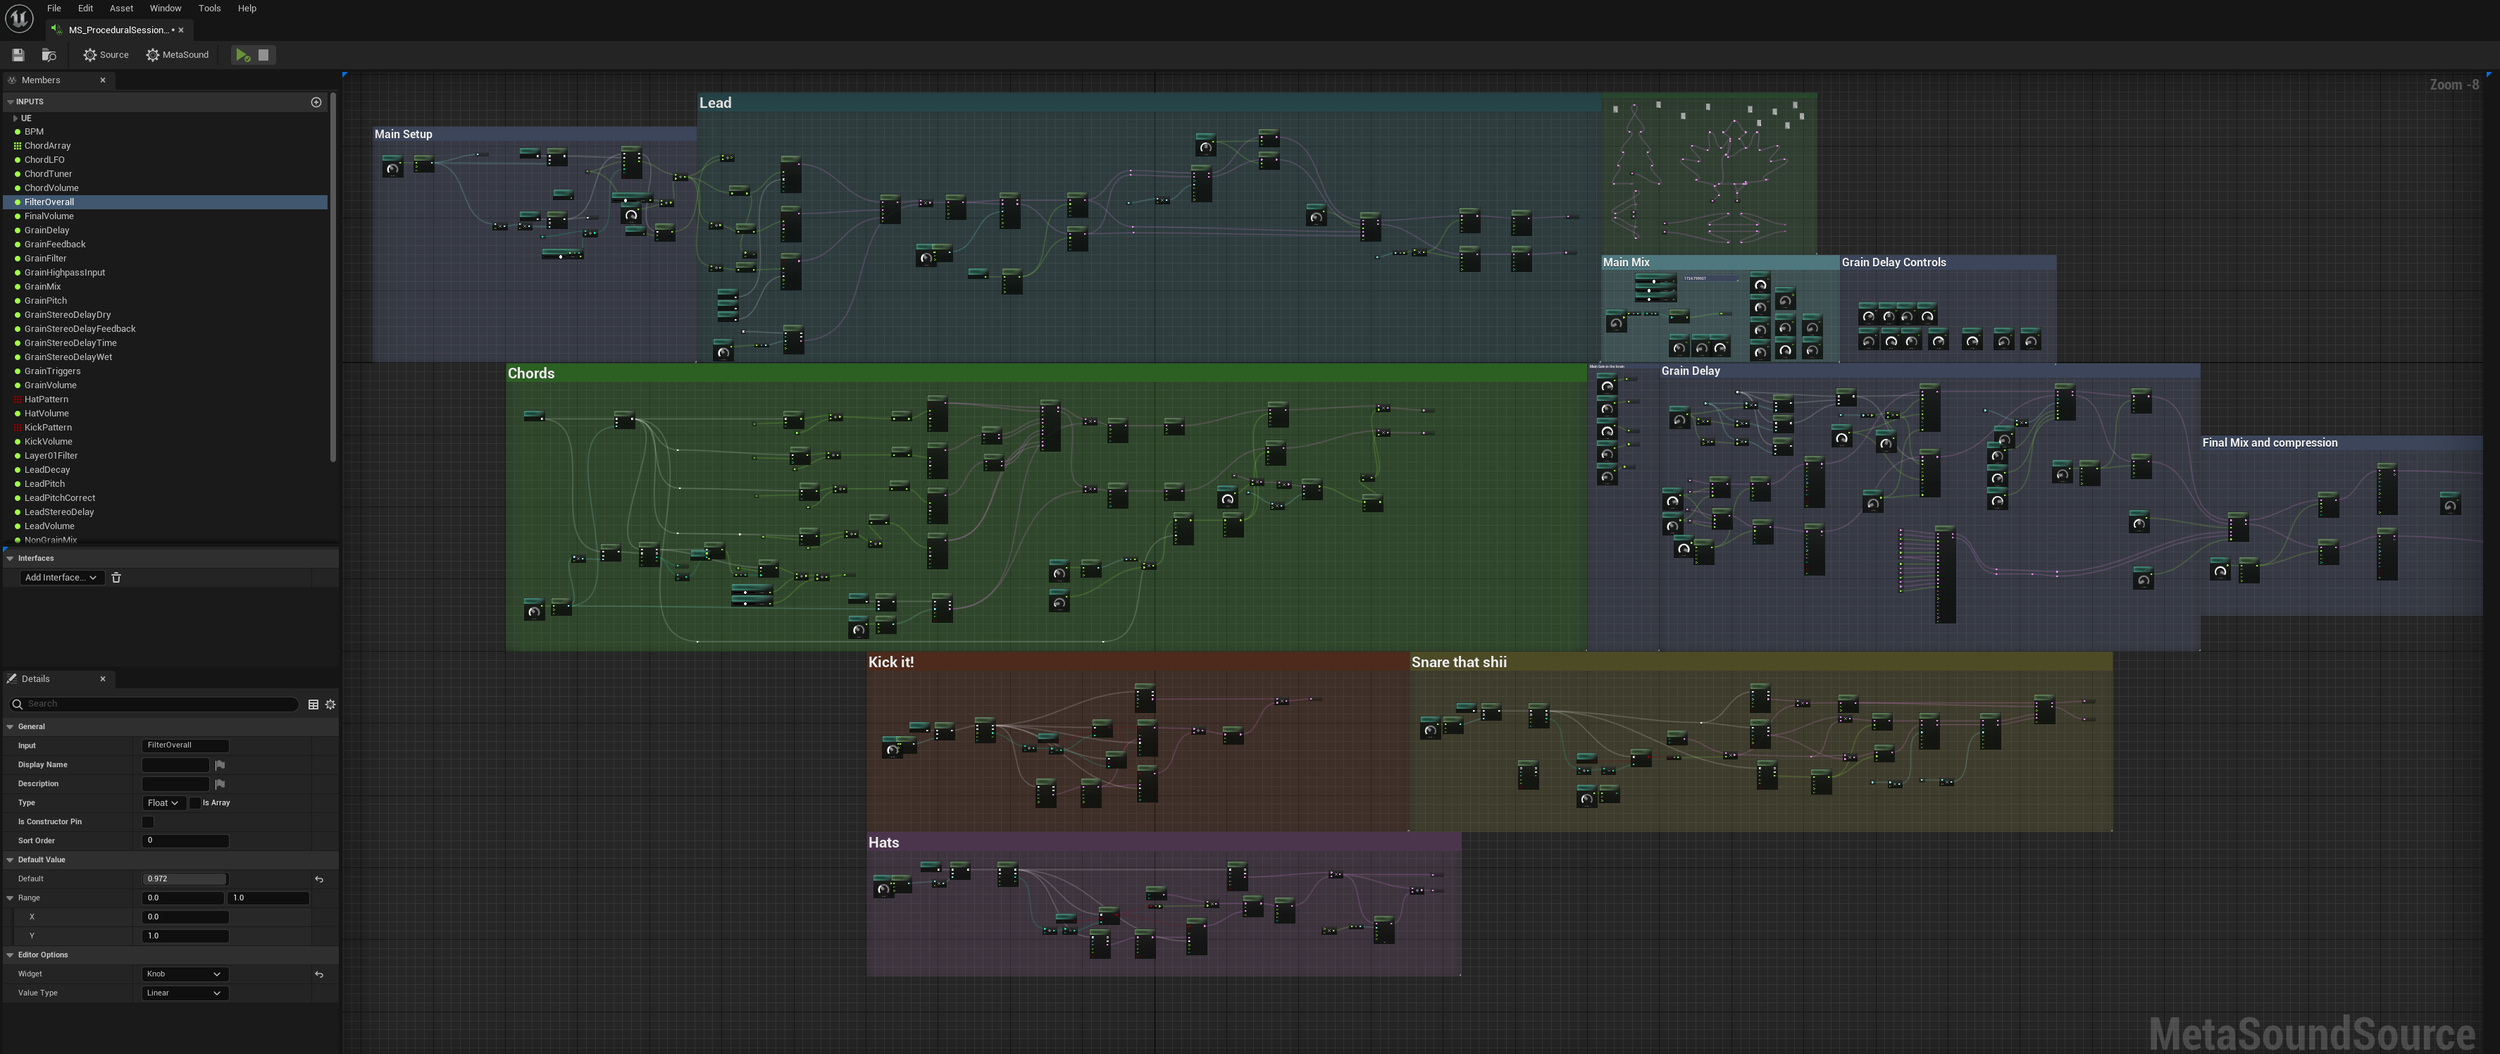Collapse the INPUTS section

tap(10, 102)
